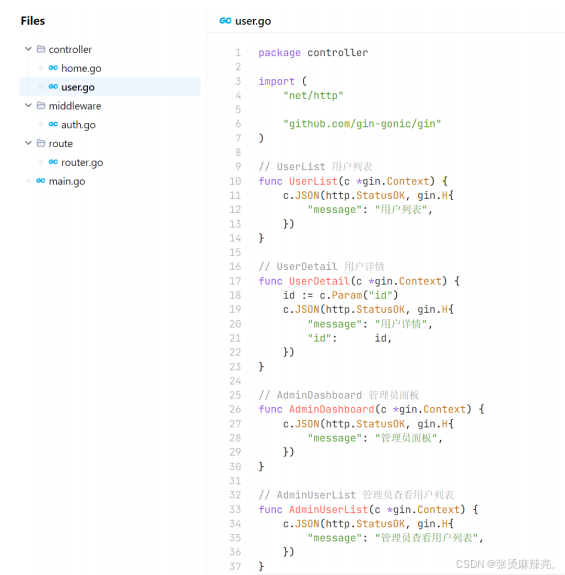Open main.go file
The width and height of the screenshot is (565, 575).
[x=67, y=182]
